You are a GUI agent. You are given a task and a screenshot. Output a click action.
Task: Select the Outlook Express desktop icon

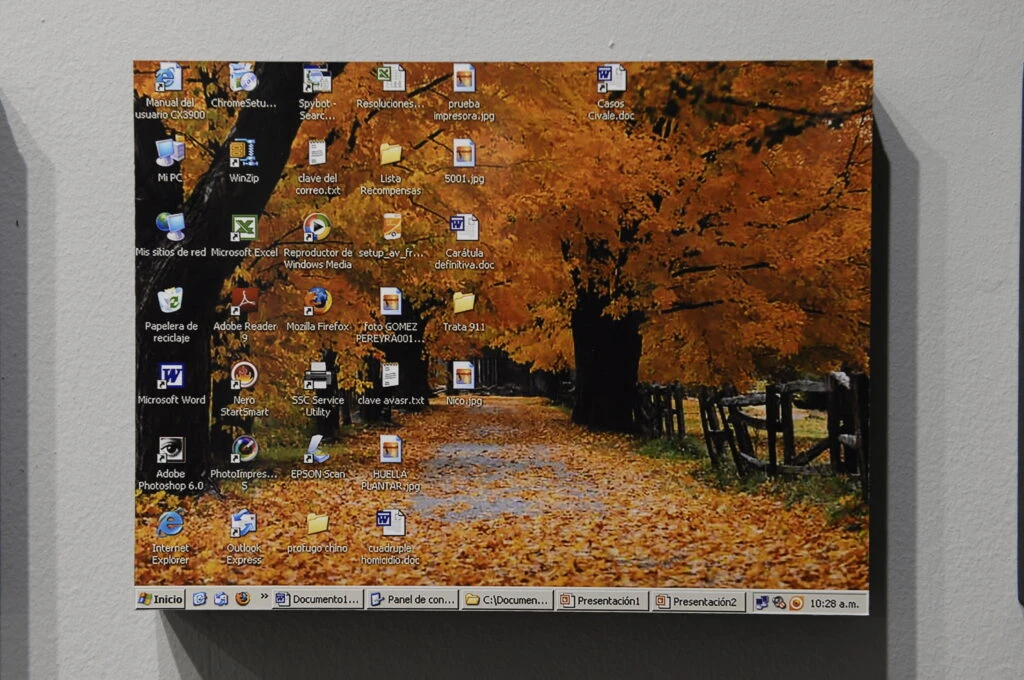pyautogui.click(x=243, y=523)
